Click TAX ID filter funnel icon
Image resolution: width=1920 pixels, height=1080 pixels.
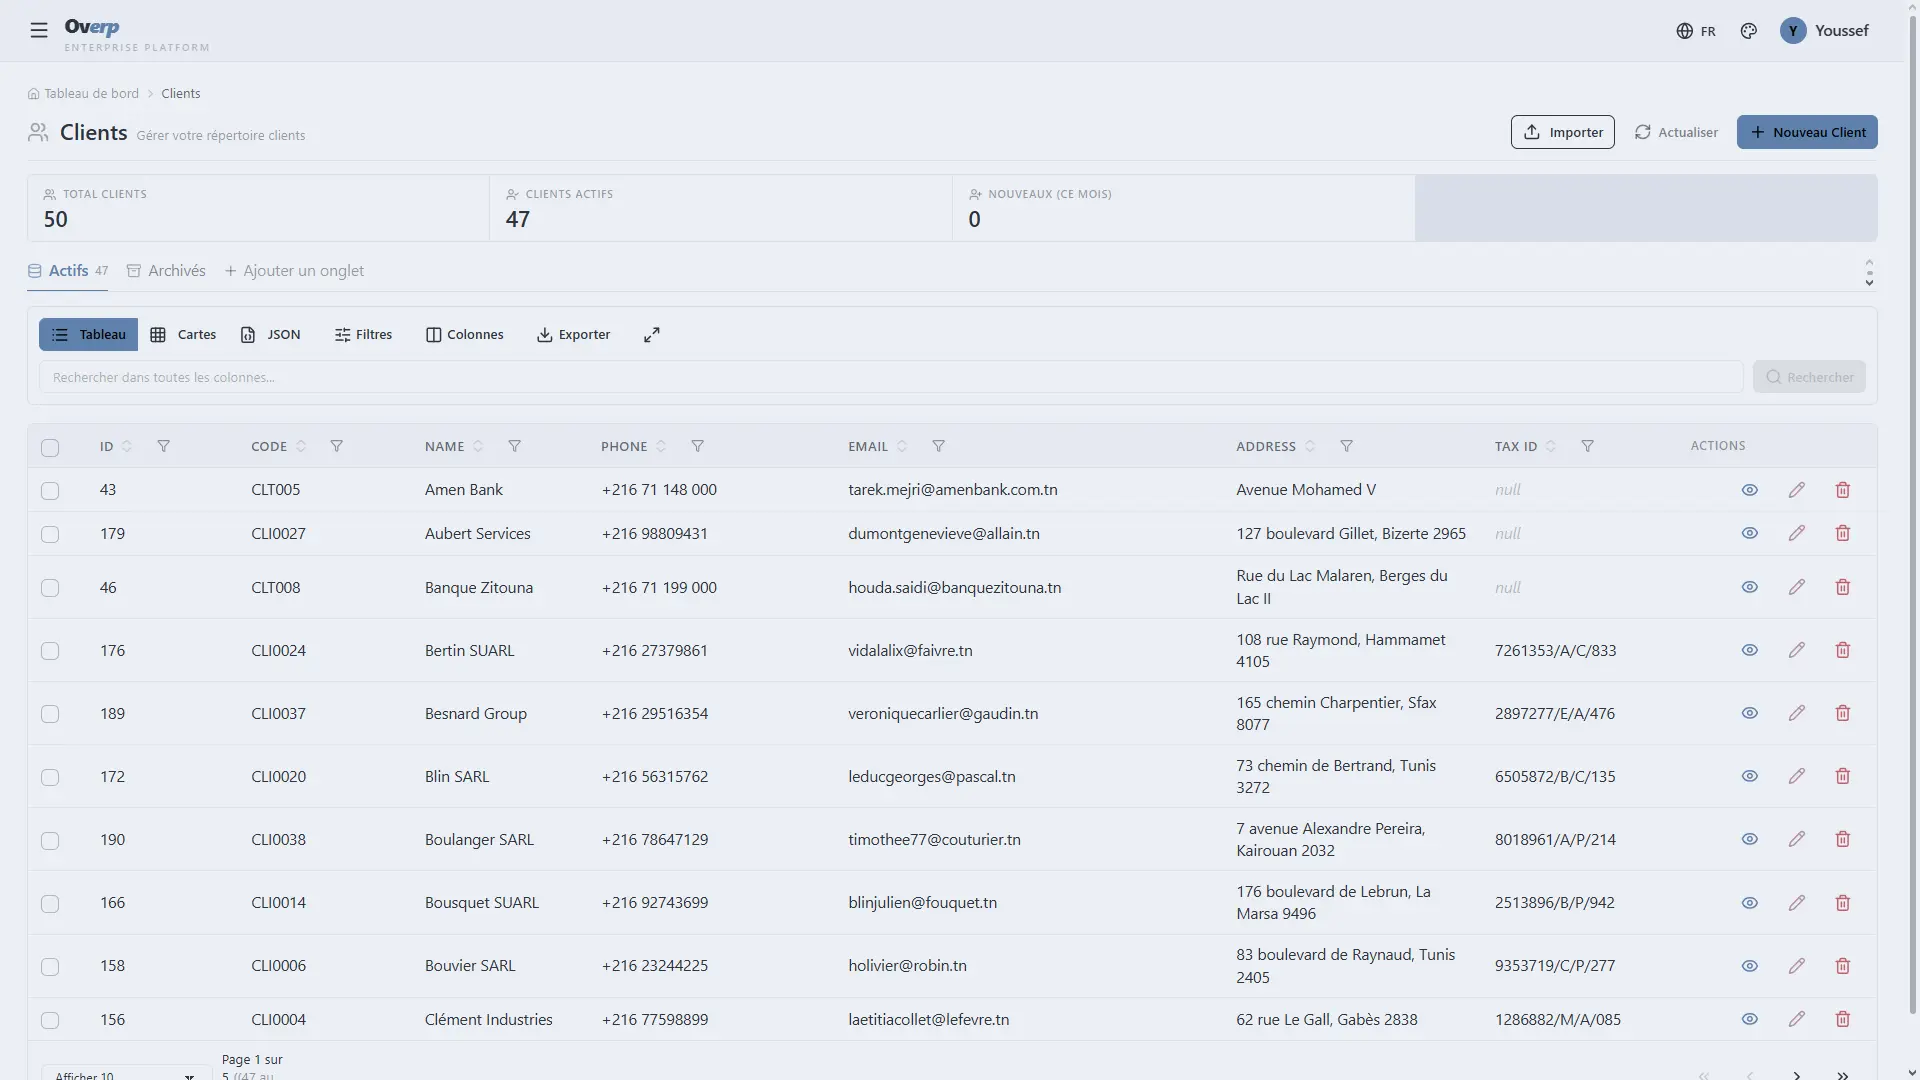click(x=1587, y=446)
